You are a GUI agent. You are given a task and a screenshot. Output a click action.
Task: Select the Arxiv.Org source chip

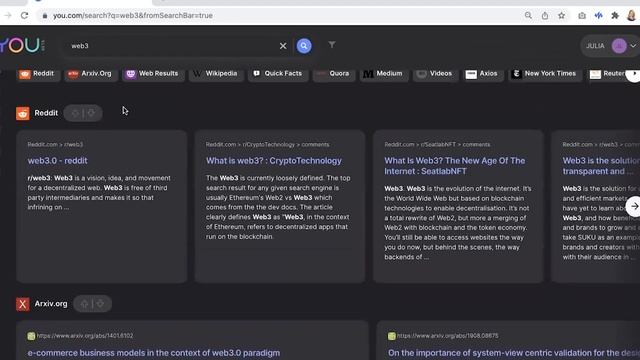pyautogui.click(x=90, y=74)
